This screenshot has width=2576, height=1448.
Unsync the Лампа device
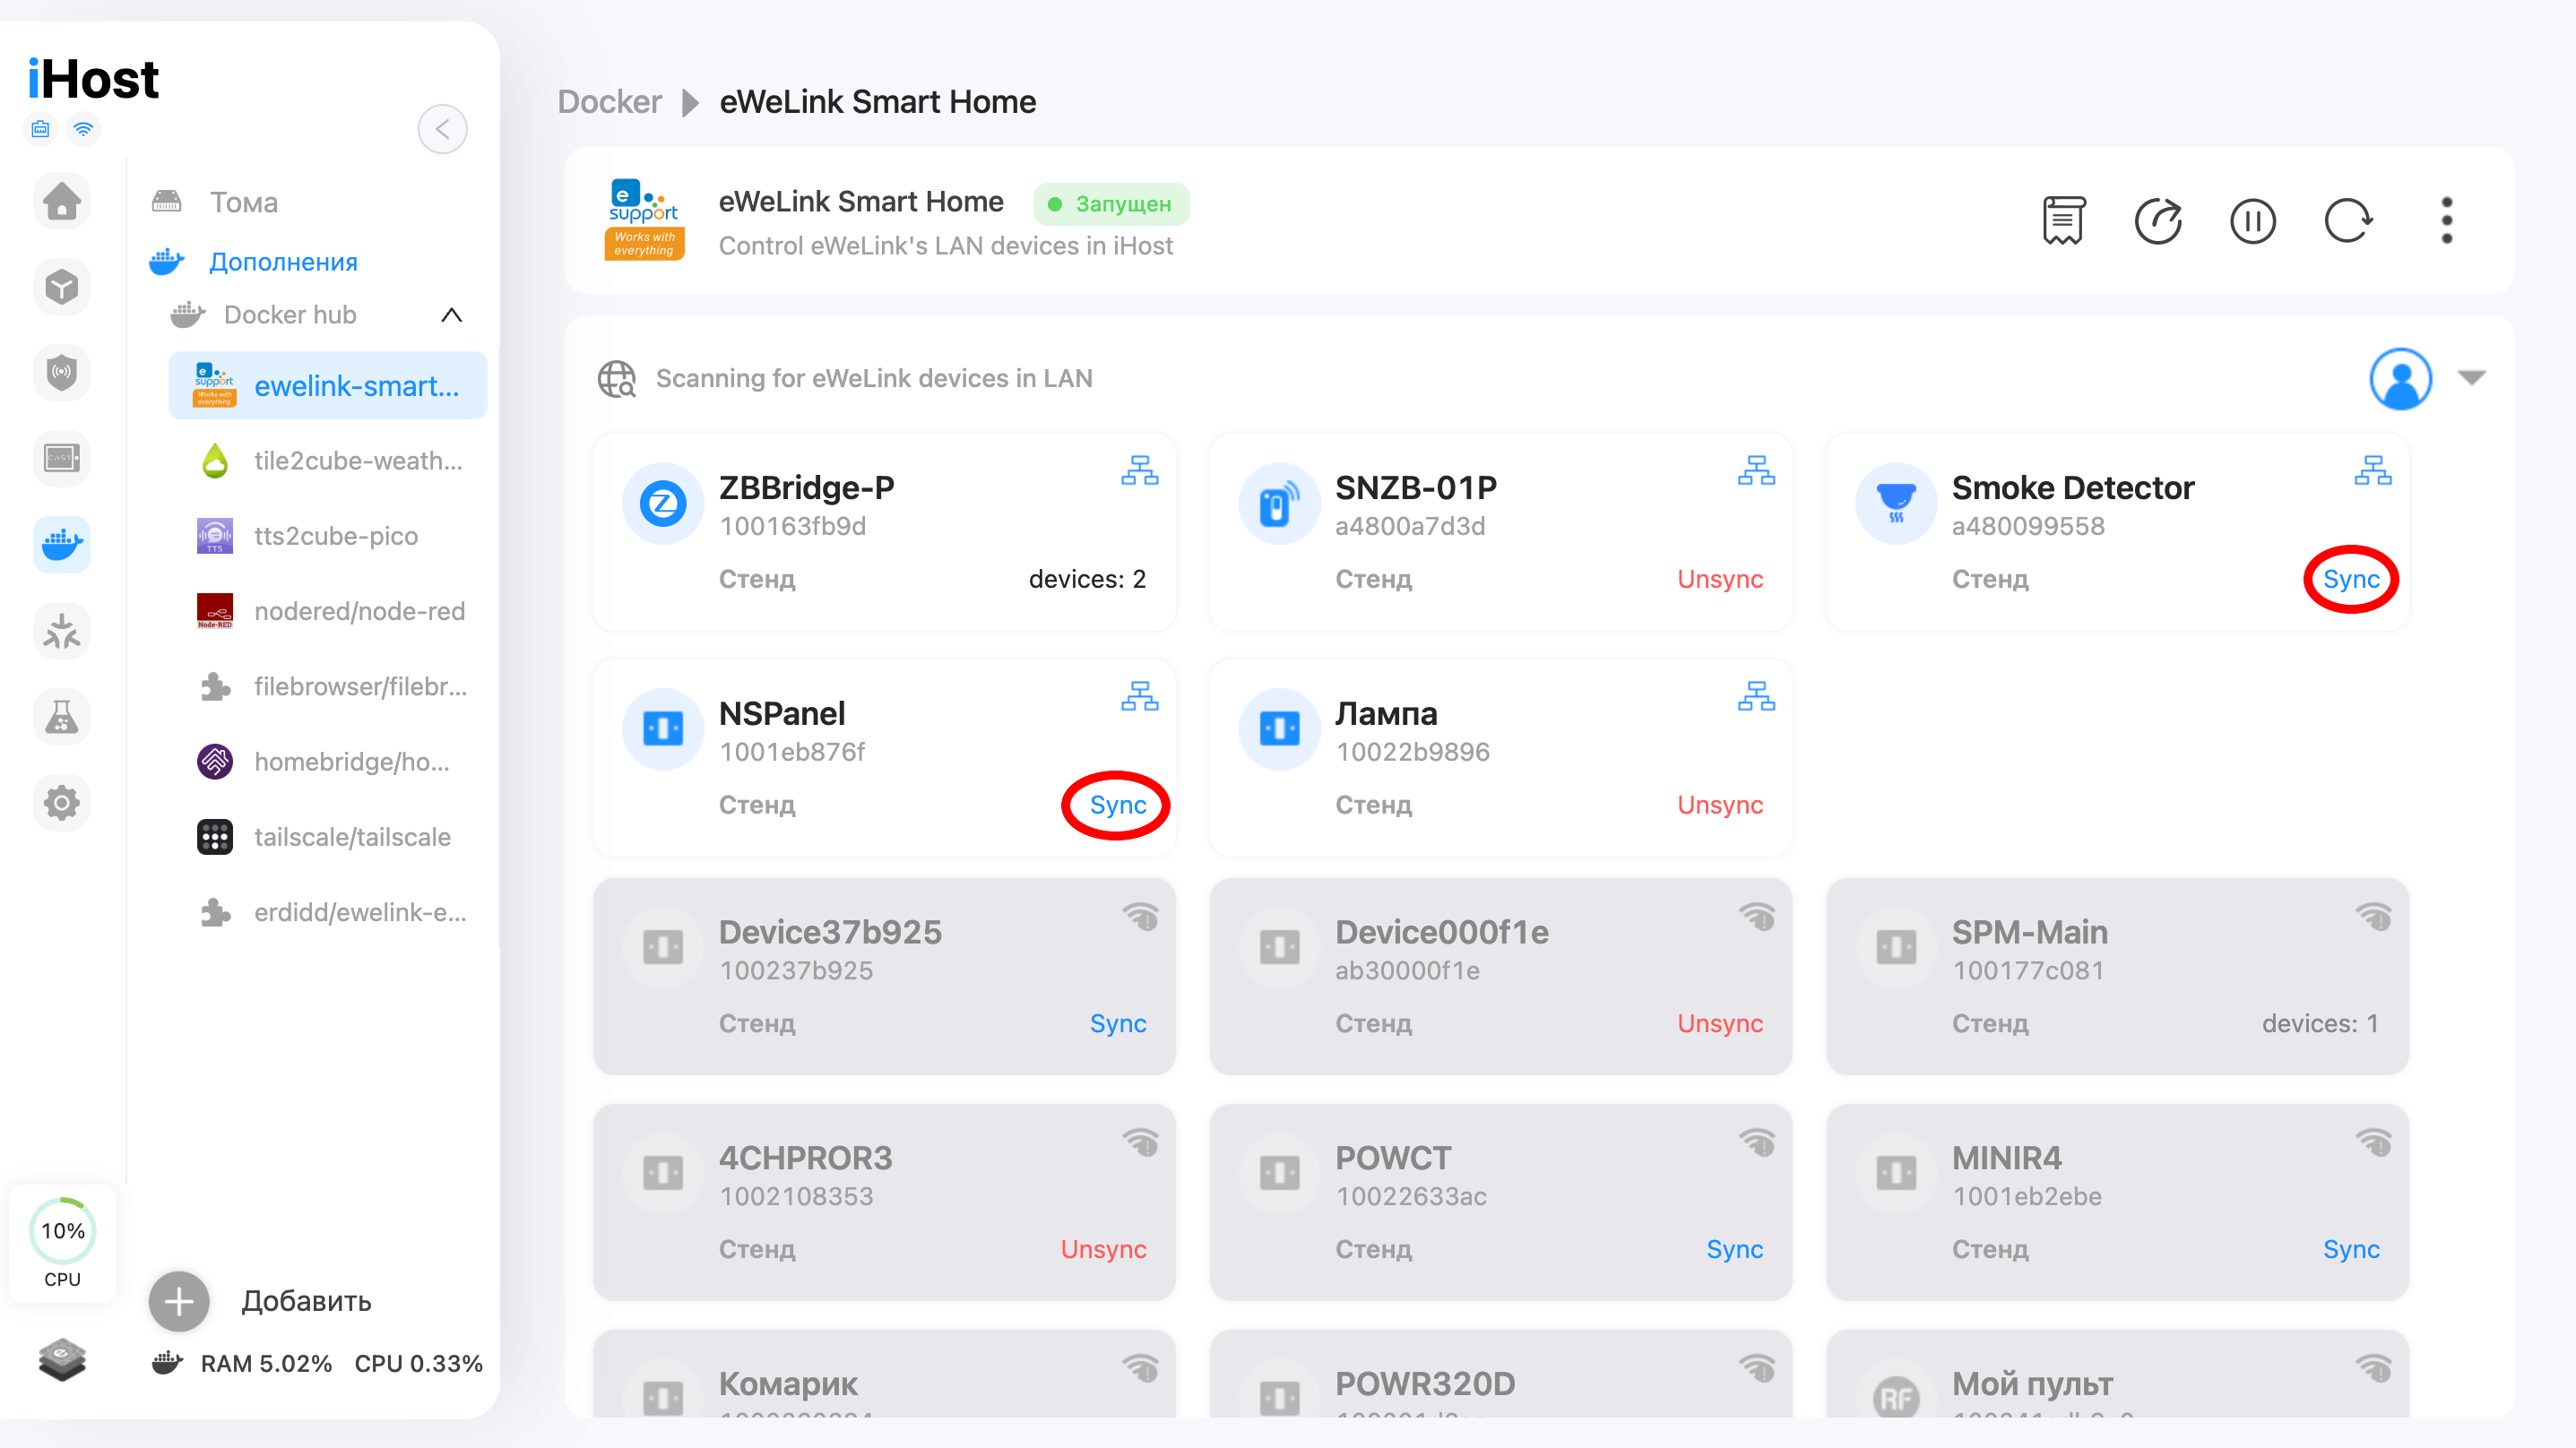click(x=1720, y=805)
